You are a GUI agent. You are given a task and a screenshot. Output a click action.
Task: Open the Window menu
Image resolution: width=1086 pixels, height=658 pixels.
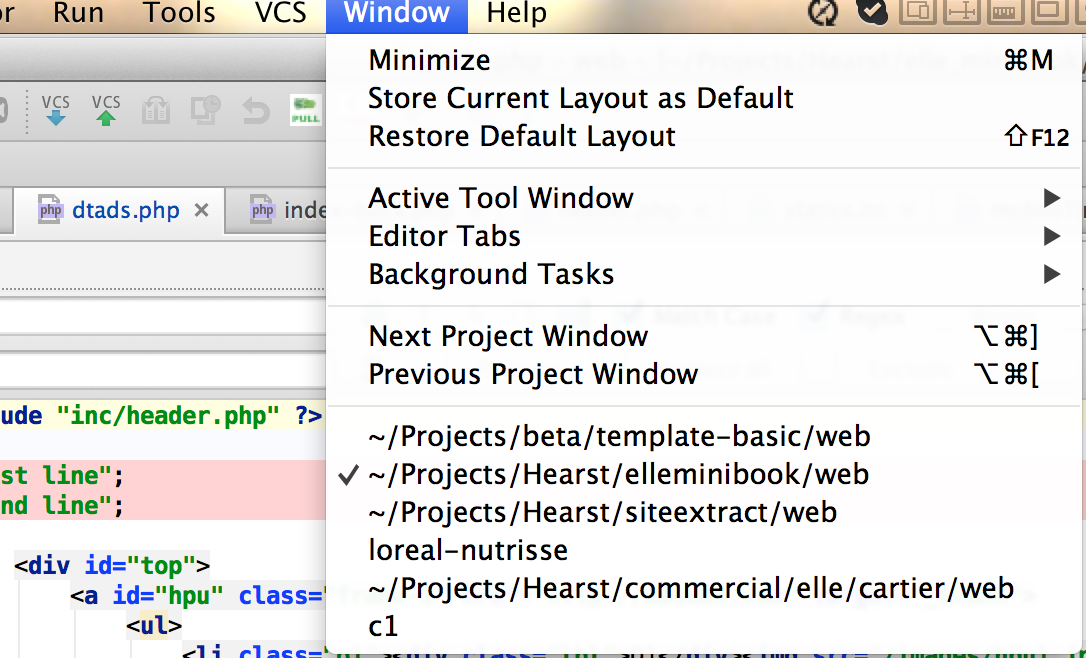coord(397,14)
